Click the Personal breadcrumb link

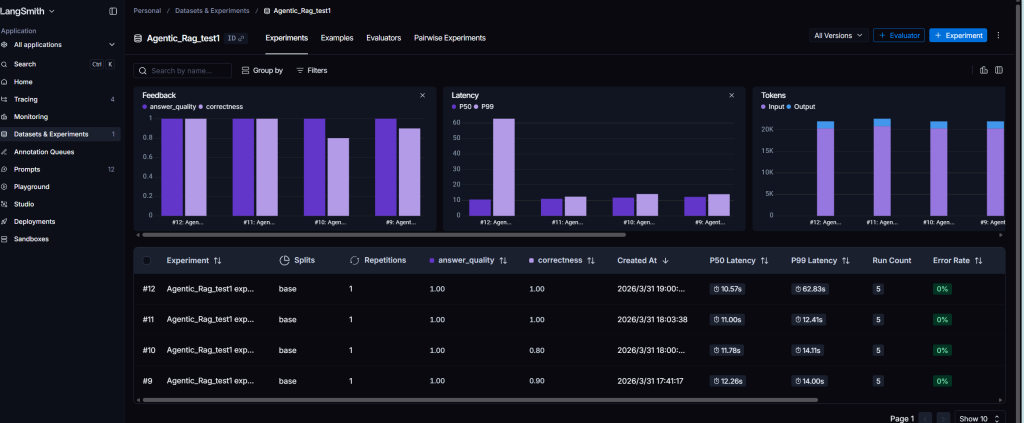point(147,11)
